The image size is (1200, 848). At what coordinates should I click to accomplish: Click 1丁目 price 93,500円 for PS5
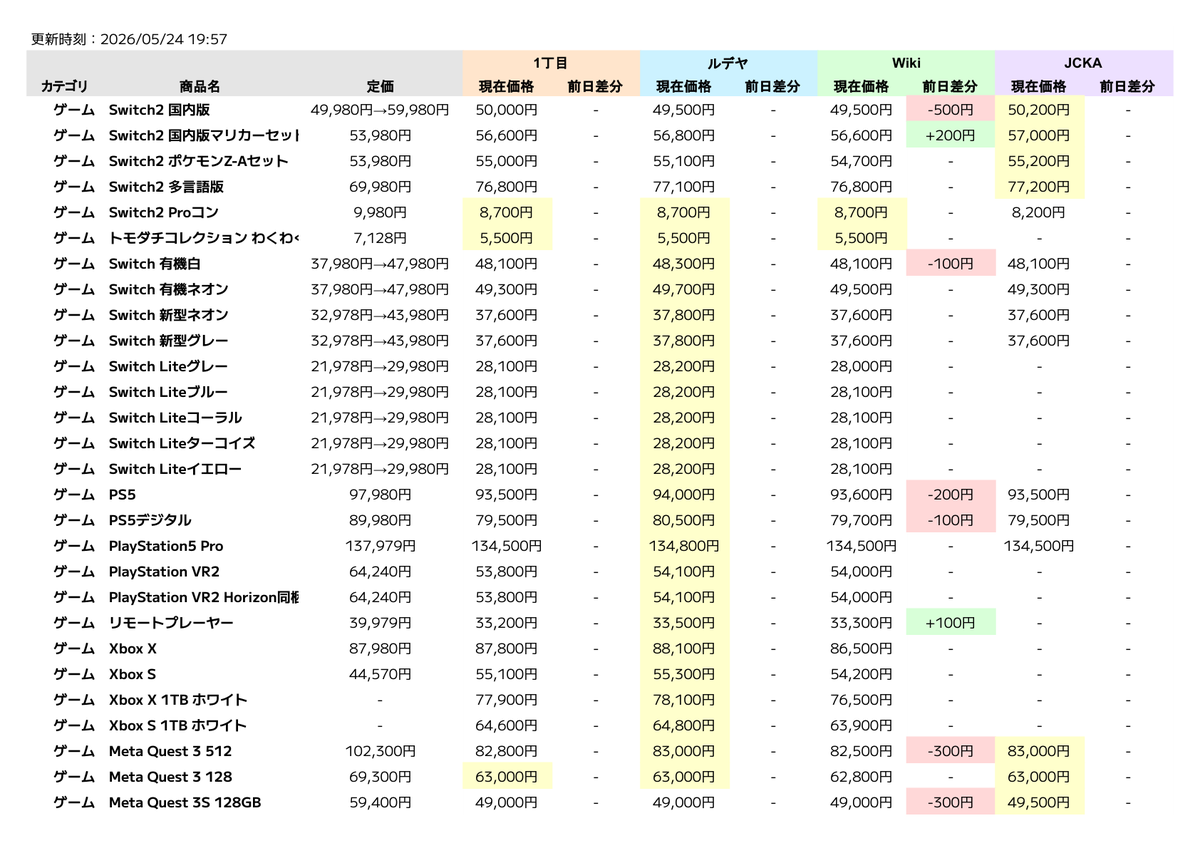tap(506, 495)
